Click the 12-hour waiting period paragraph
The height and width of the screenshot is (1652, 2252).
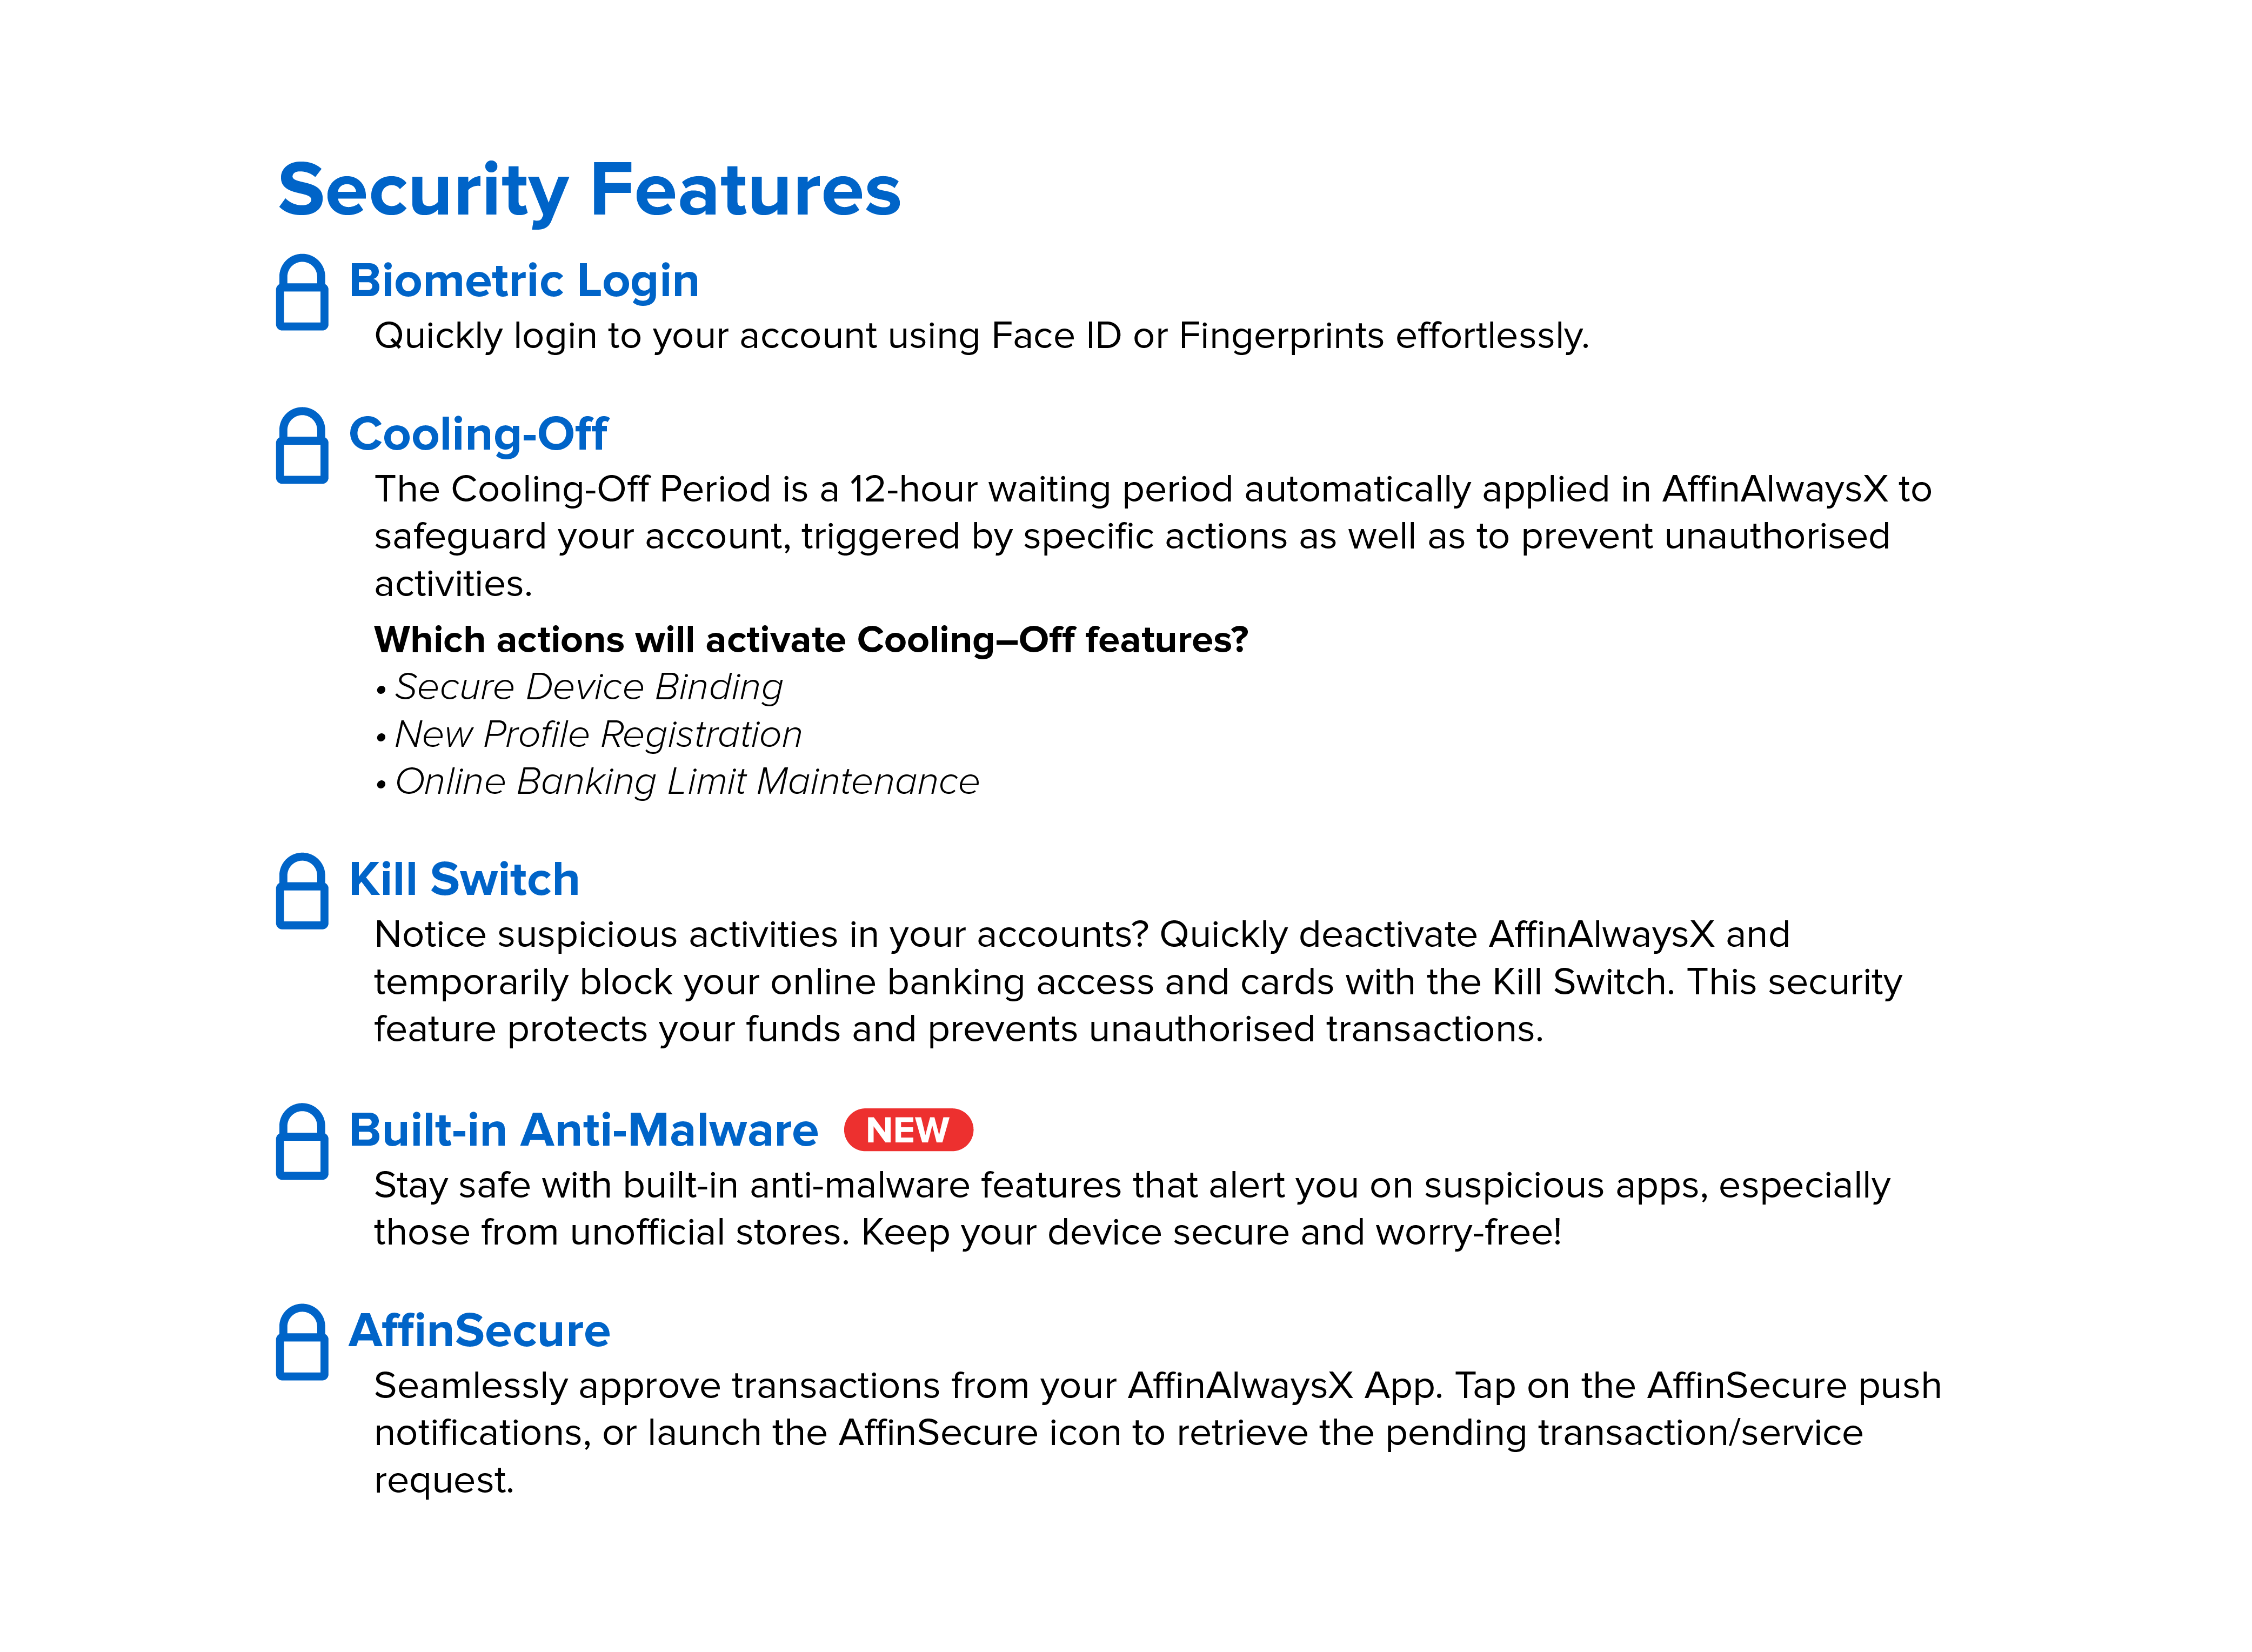pyautogui.click(x=1153, y=536)
